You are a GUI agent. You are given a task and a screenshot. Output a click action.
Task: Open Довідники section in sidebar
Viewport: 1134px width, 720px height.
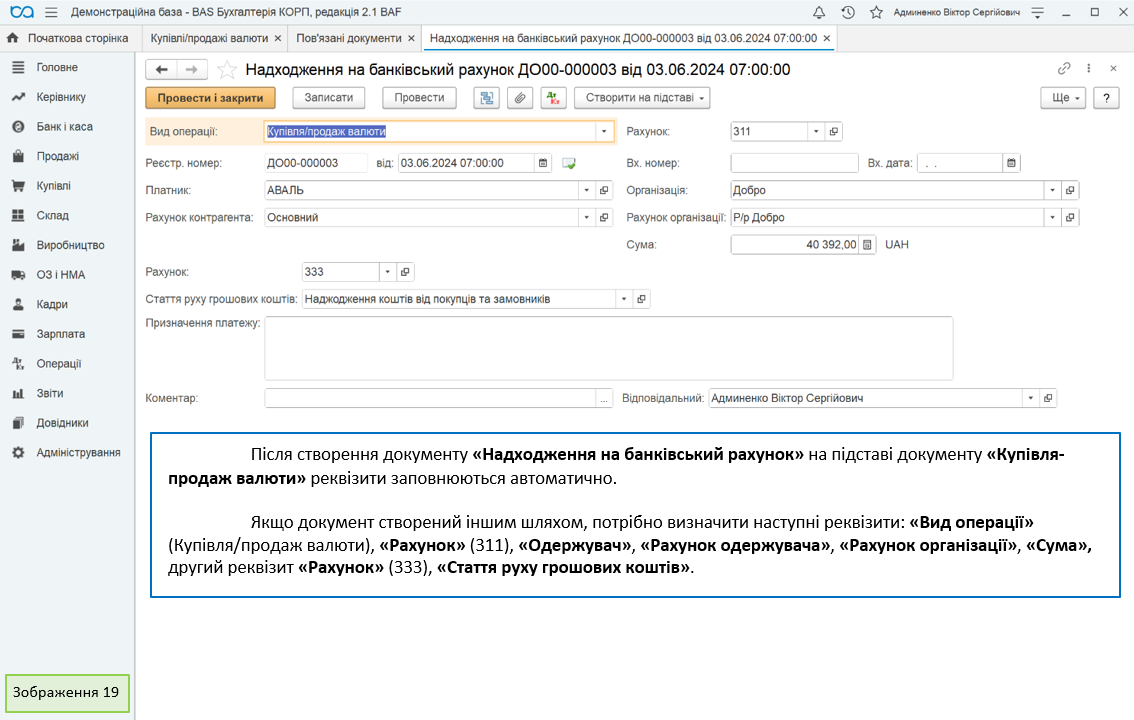click(x=62, y=423)
